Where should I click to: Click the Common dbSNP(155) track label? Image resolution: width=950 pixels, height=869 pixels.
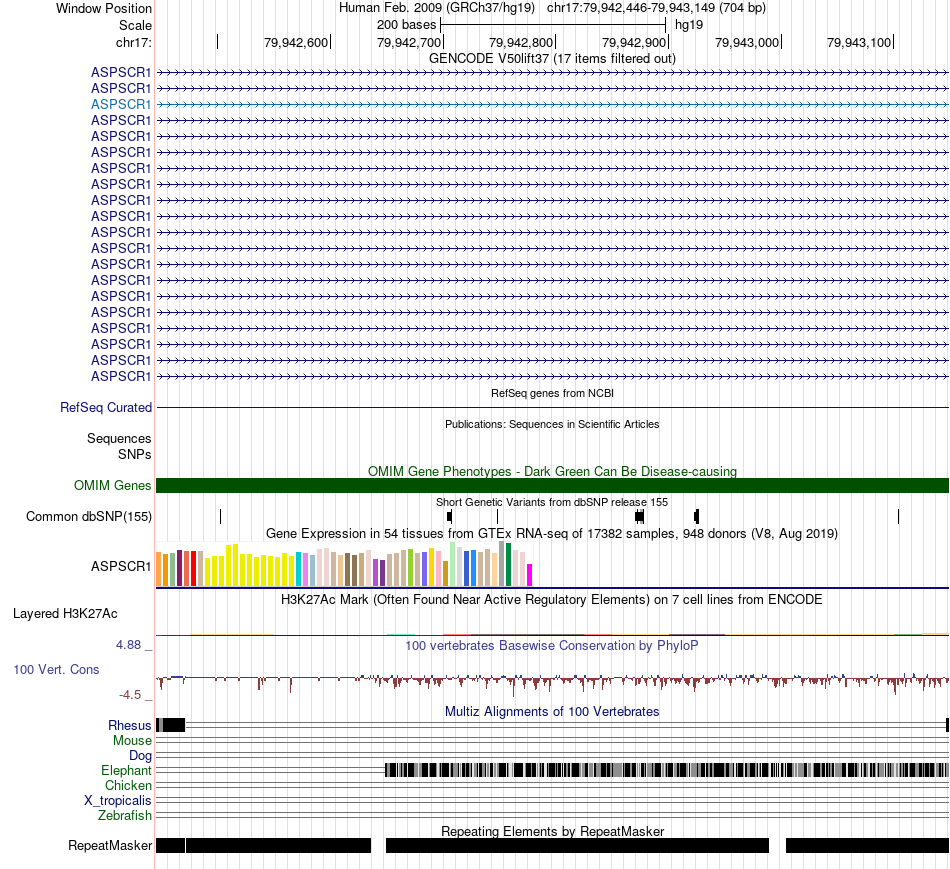(88, 516)
